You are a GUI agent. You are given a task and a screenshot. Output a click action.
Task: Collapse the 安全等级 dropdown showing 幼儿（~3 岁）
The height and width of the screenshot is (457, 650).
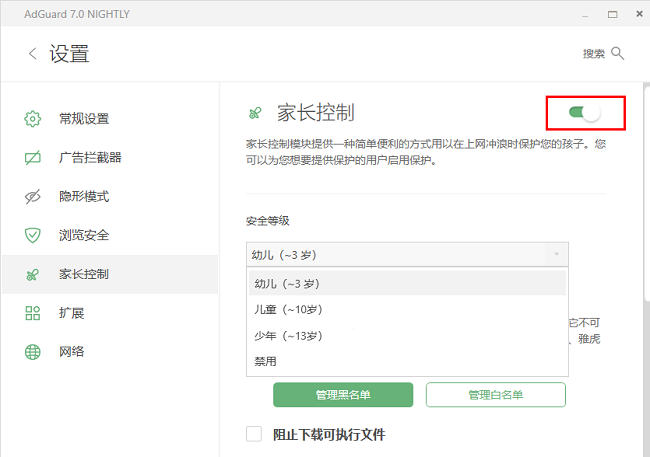click(x=407, y=255)
